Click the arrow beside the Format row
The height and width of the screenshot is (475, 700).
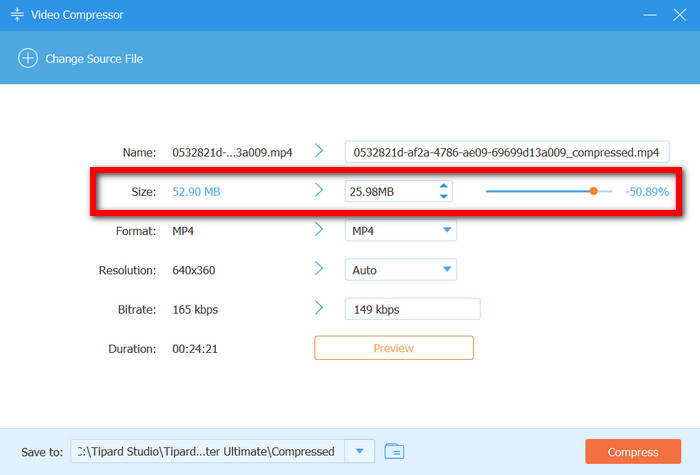(x=319, y=230)
